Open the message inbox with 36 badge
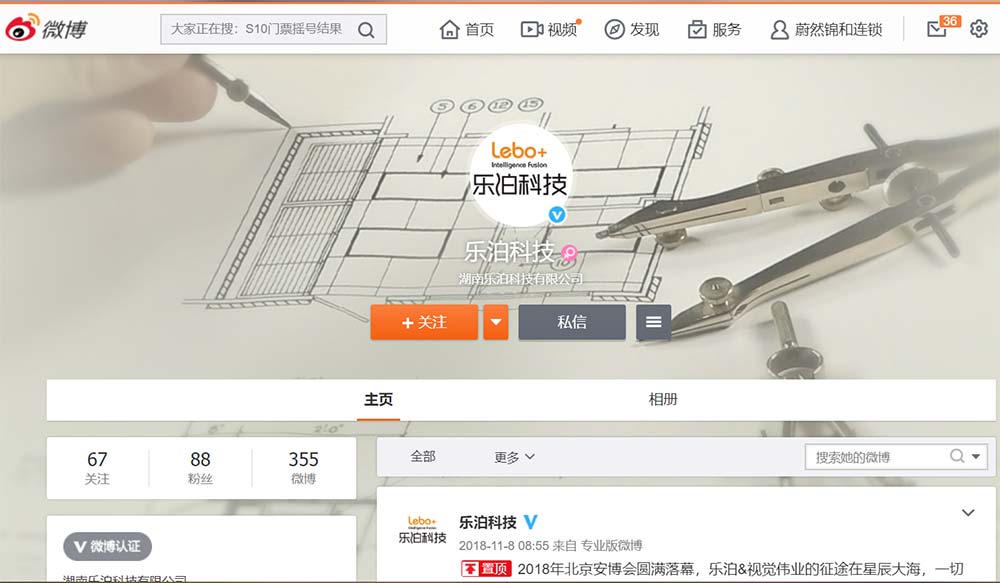1000x583 pixels. coord(937,29)
